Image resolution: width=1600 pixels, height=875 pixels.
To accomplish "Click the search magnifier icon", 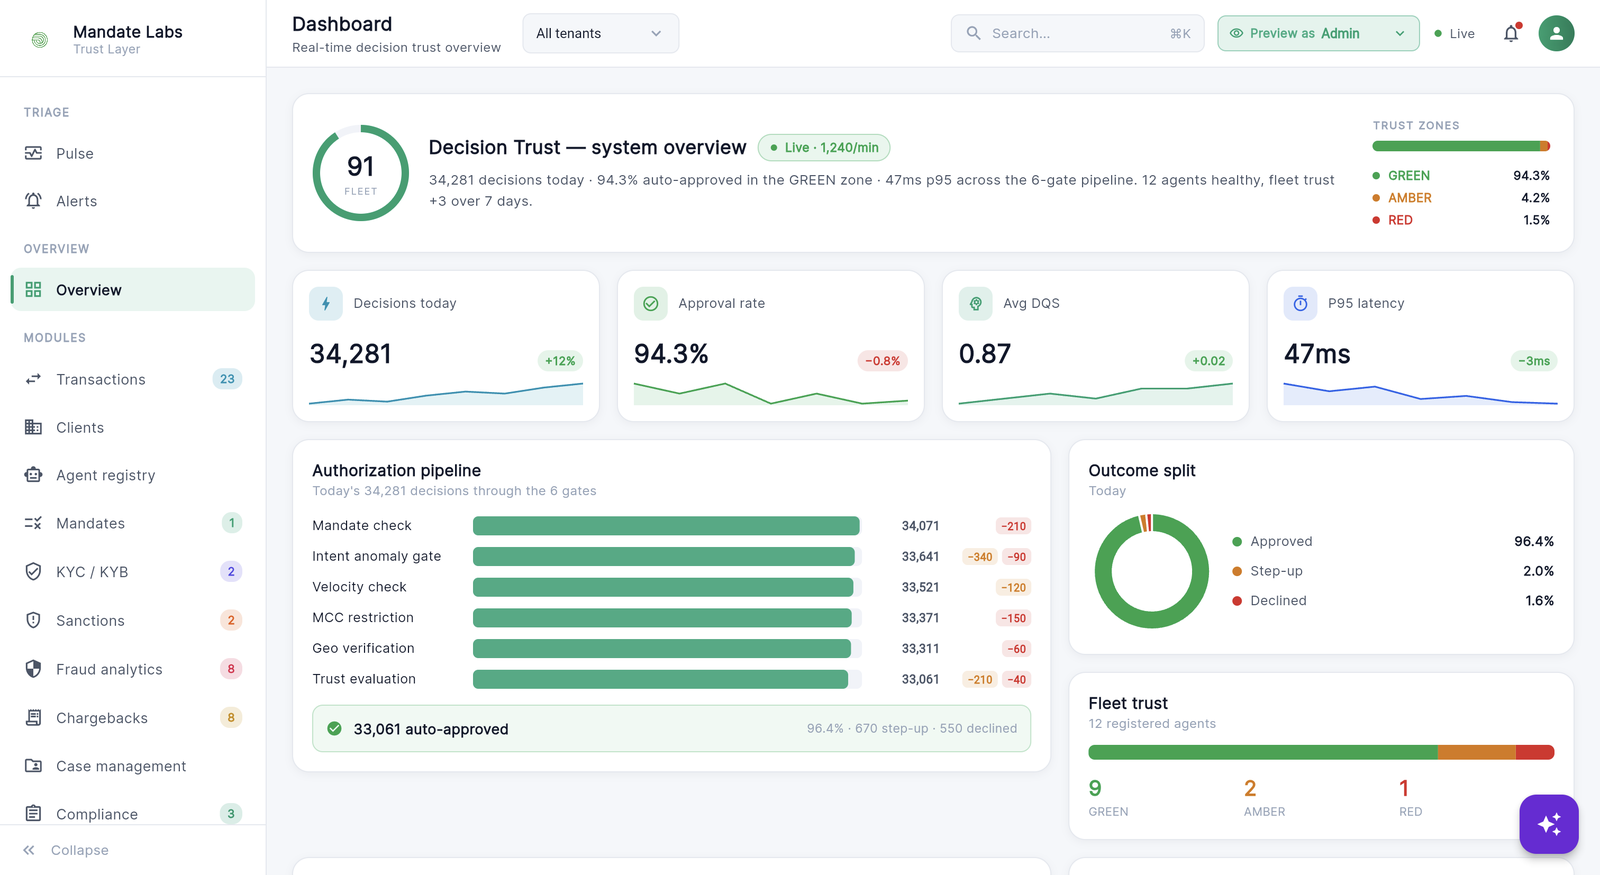I will pos(973,33).
